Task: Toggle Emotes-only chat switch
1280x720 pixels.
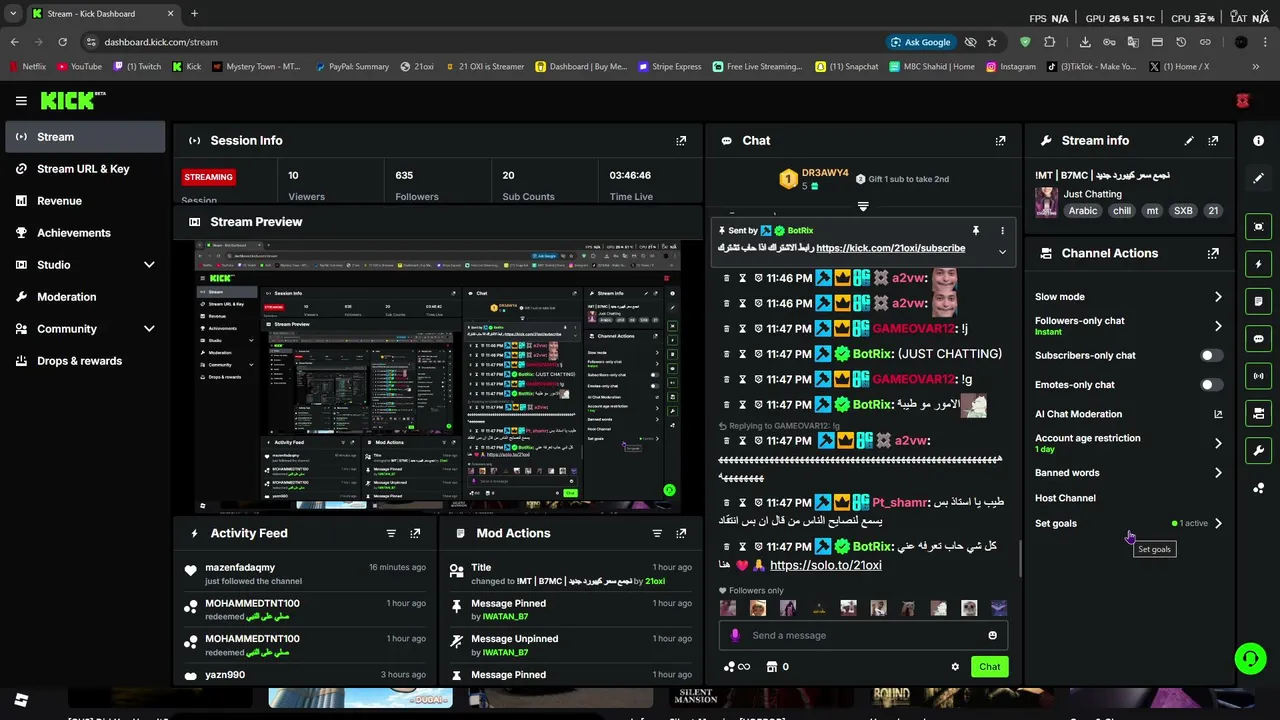Action: (x=1211, y=385)
